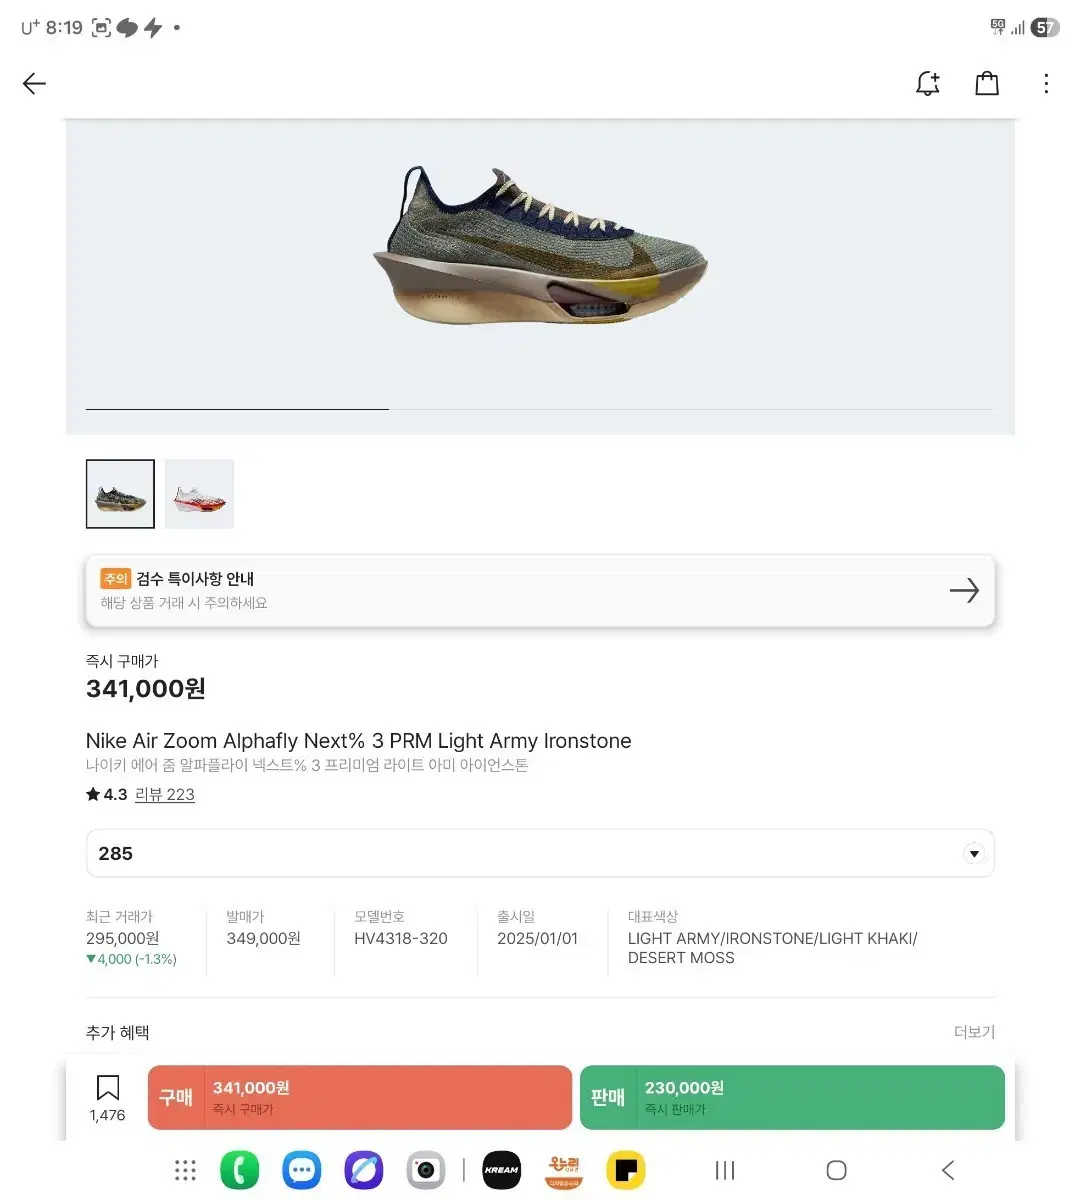Select the white and red shoe thumbnail
The width and height of the screenshot is (1081, 1200).
point(199,494)
